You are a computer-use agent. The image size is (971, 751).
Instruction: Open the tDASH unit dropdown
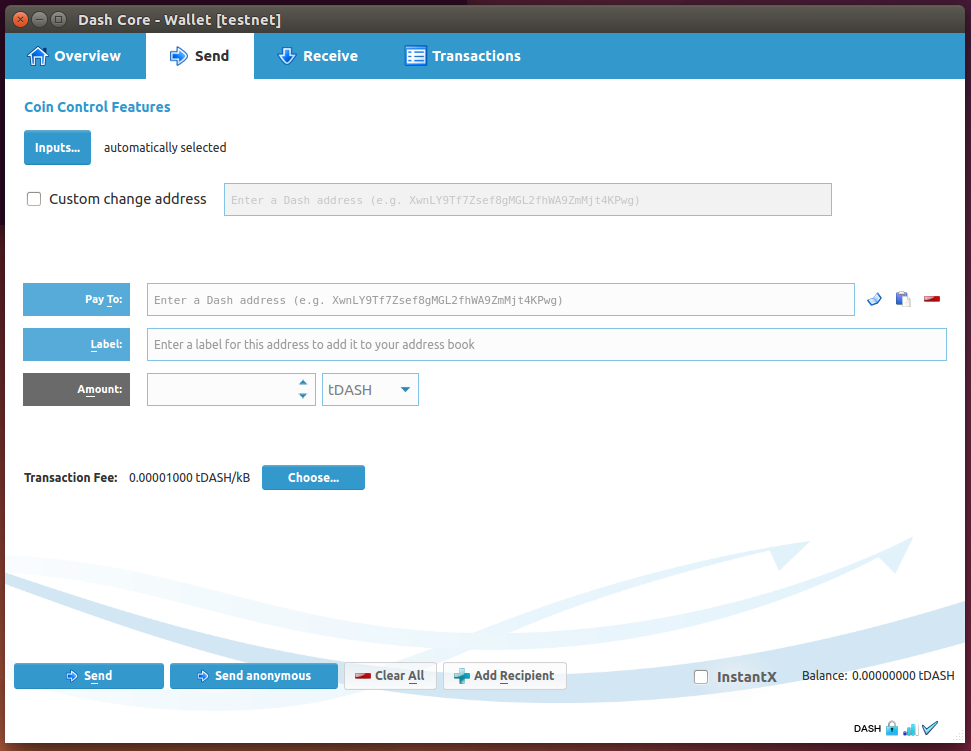pyautogui.click(x=370, y=389)
